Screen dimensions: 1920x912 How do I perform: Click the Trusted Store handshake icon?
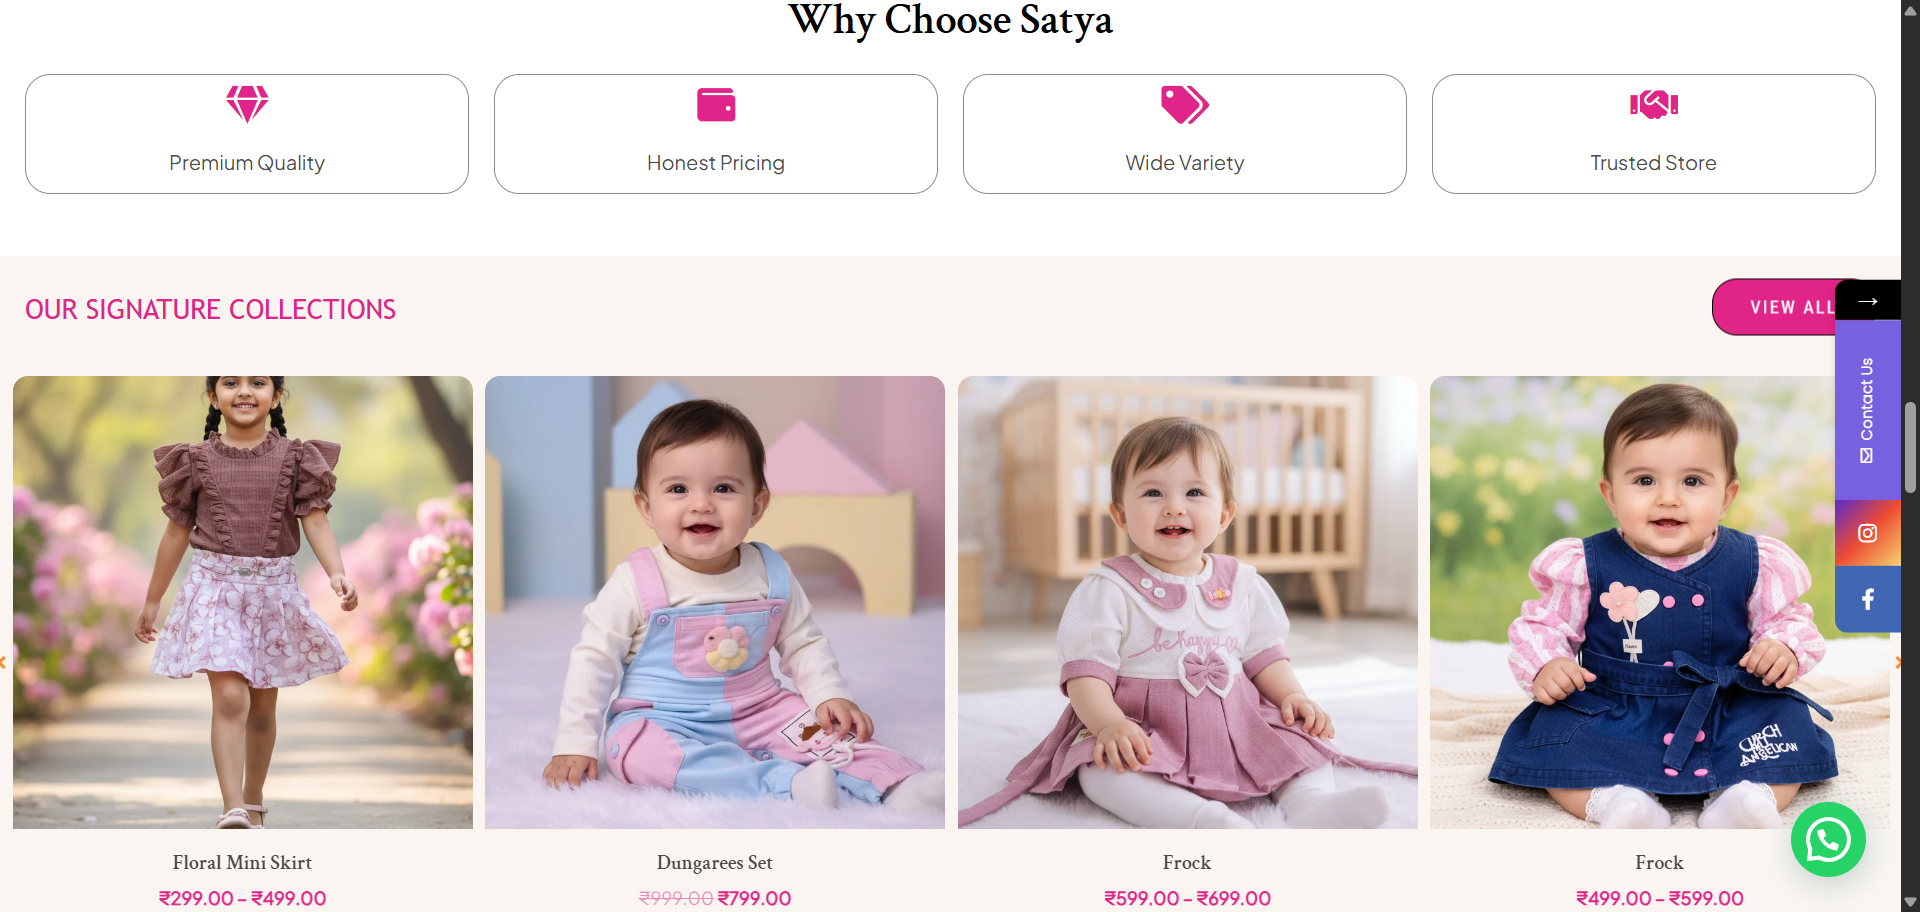click(1654, 104)
